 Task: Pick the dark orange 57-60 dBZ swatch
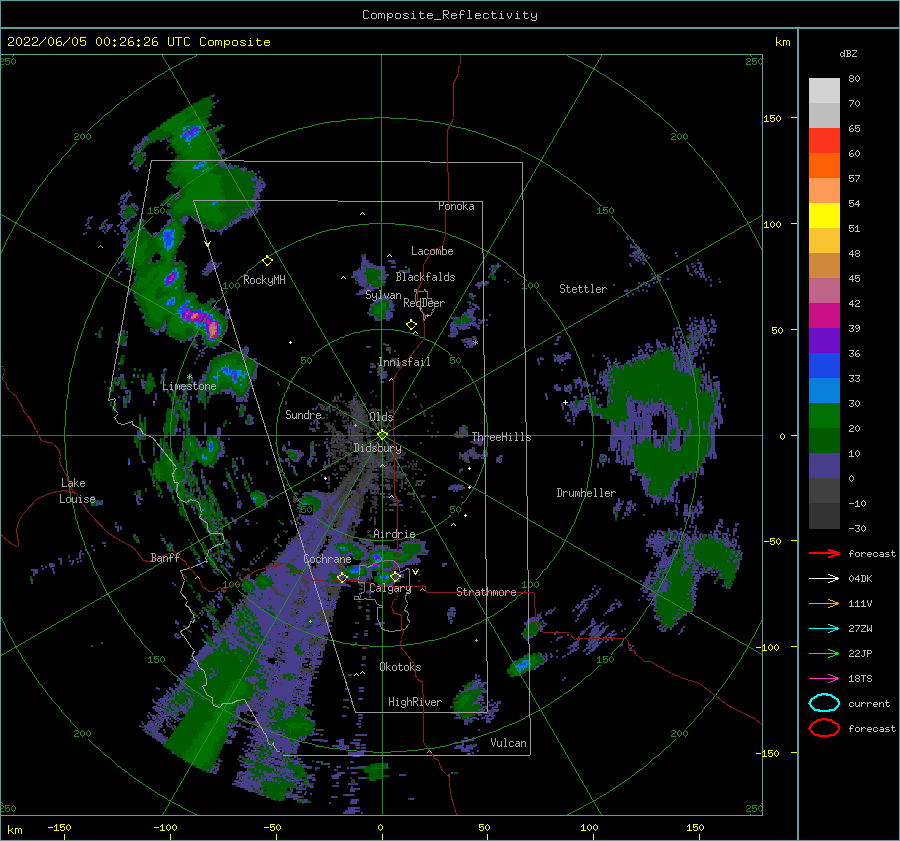[824, 166]
